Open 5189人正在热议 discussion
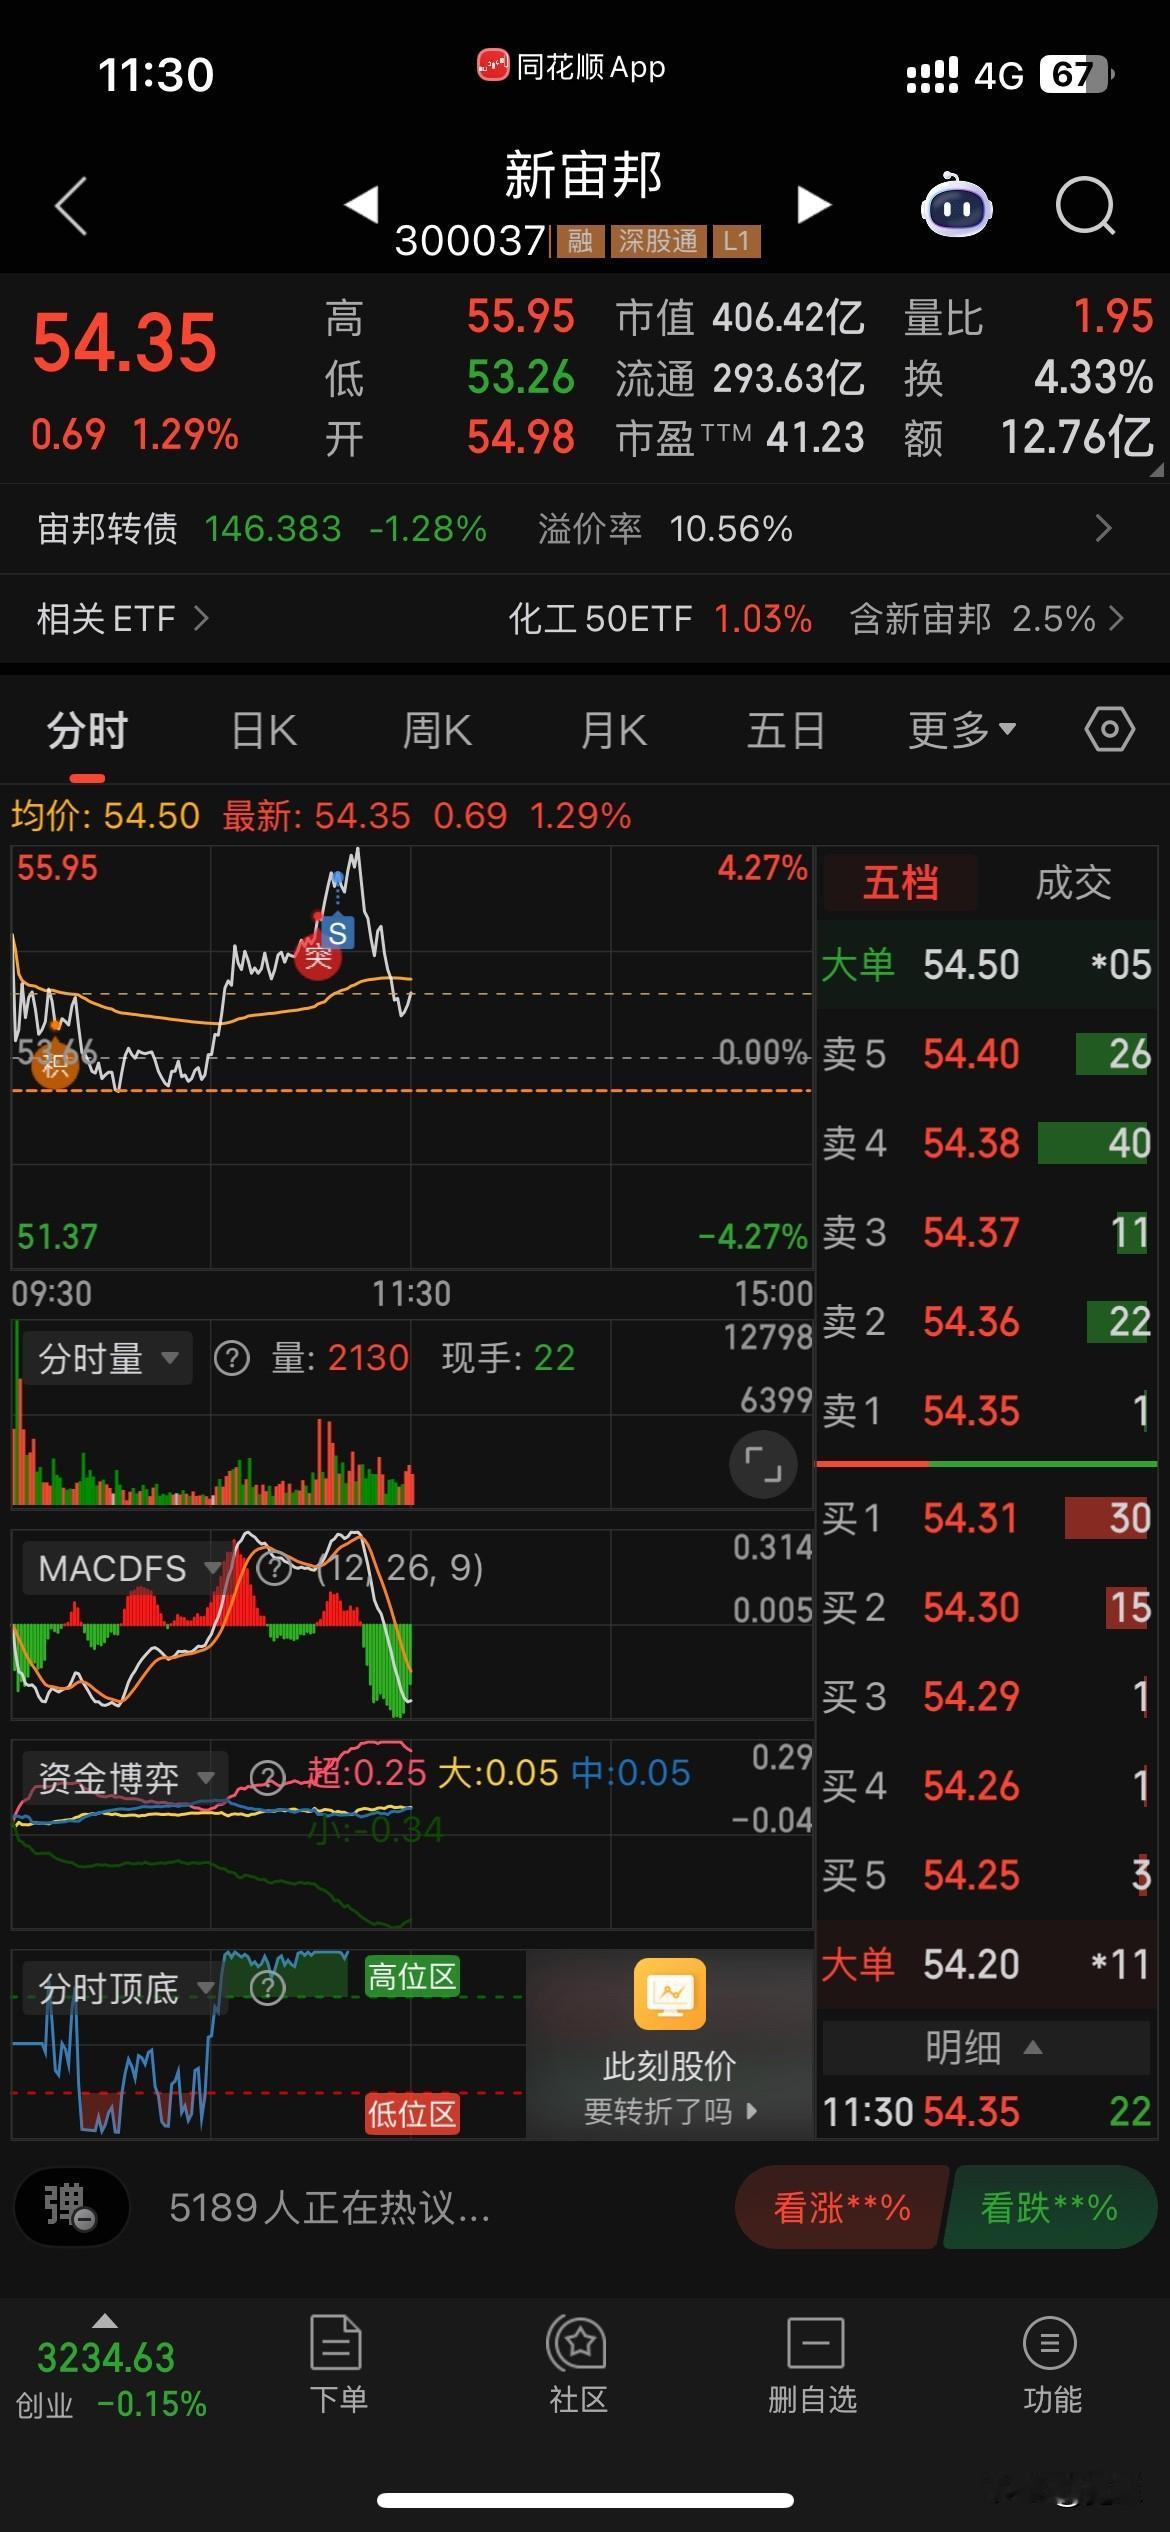This screenshot has width=1170, height=2532. tap(330, 2207)
